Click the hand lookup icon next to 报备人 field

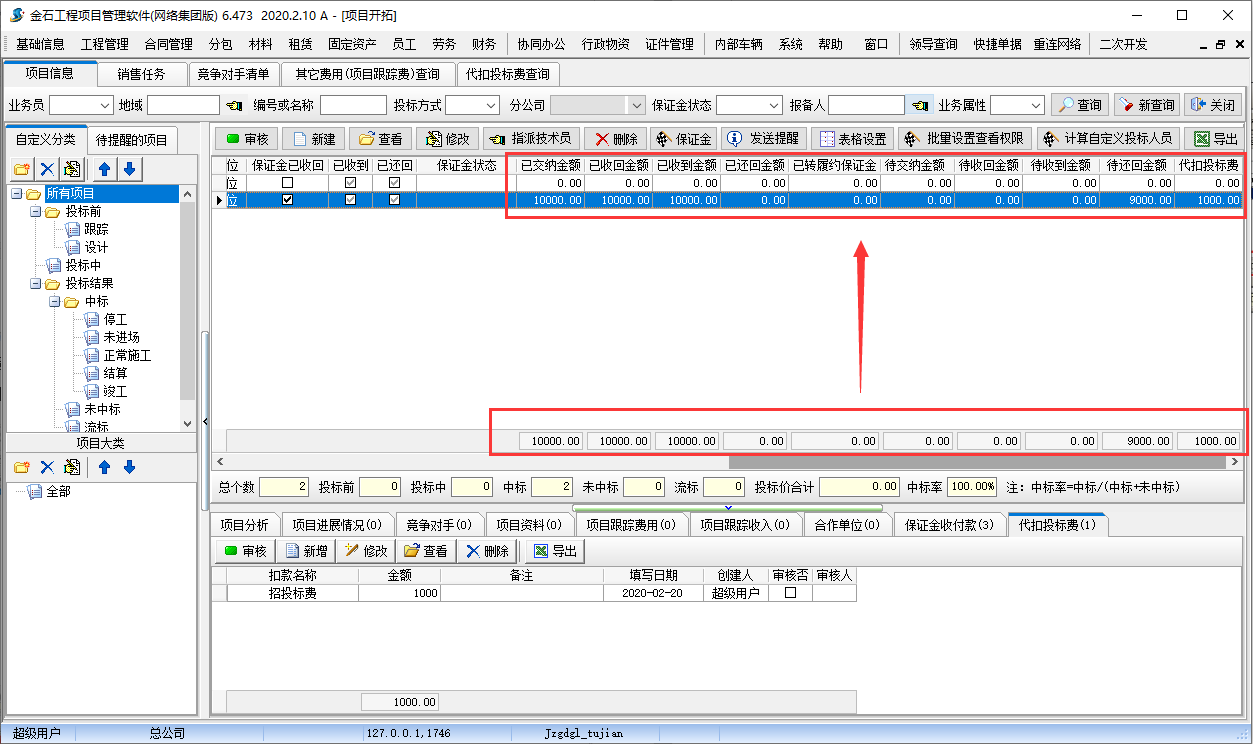coord(920,105)
